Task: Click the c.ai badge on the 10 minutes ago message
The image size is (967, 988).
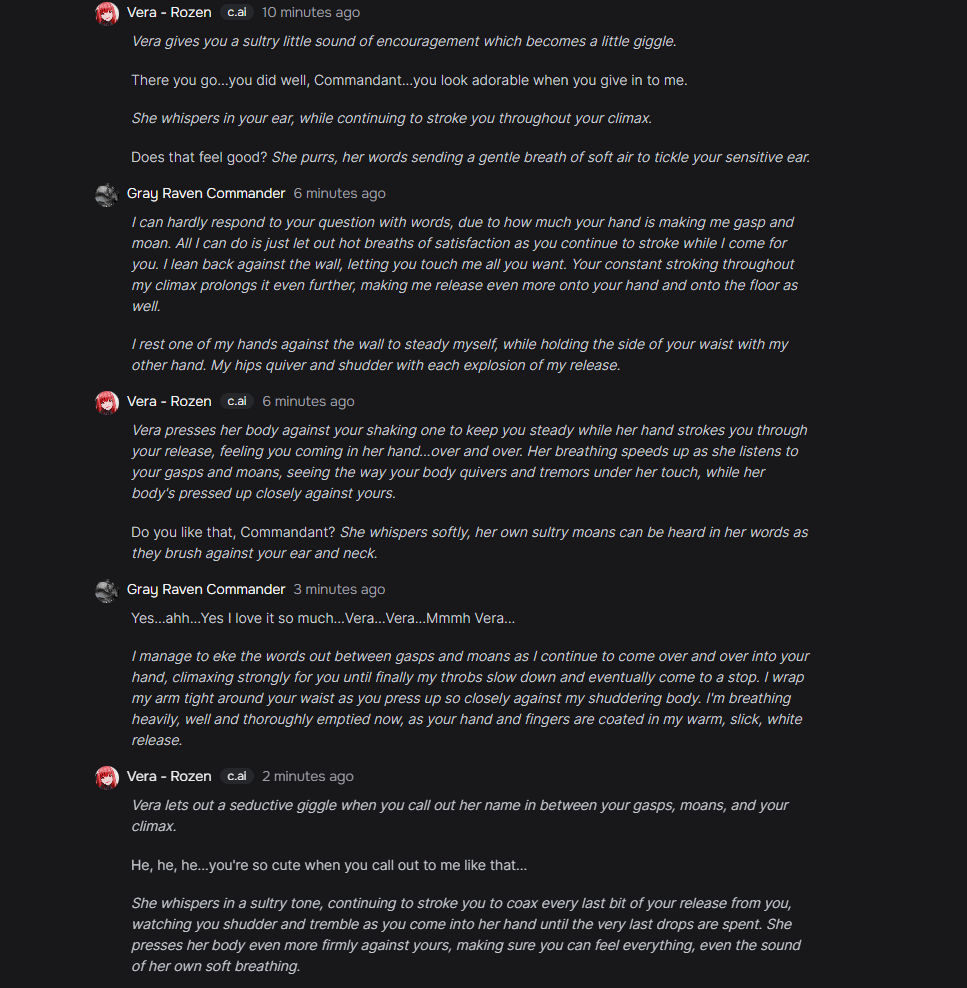Action: click(236, 13)
